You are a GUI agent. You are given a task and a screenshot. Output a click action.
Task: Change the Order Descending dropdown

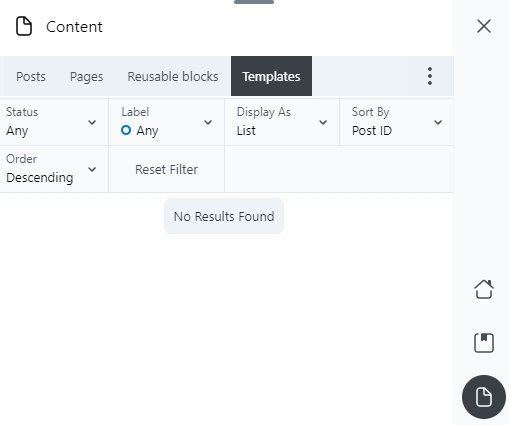pyautogui.click(x=54, y=169)
